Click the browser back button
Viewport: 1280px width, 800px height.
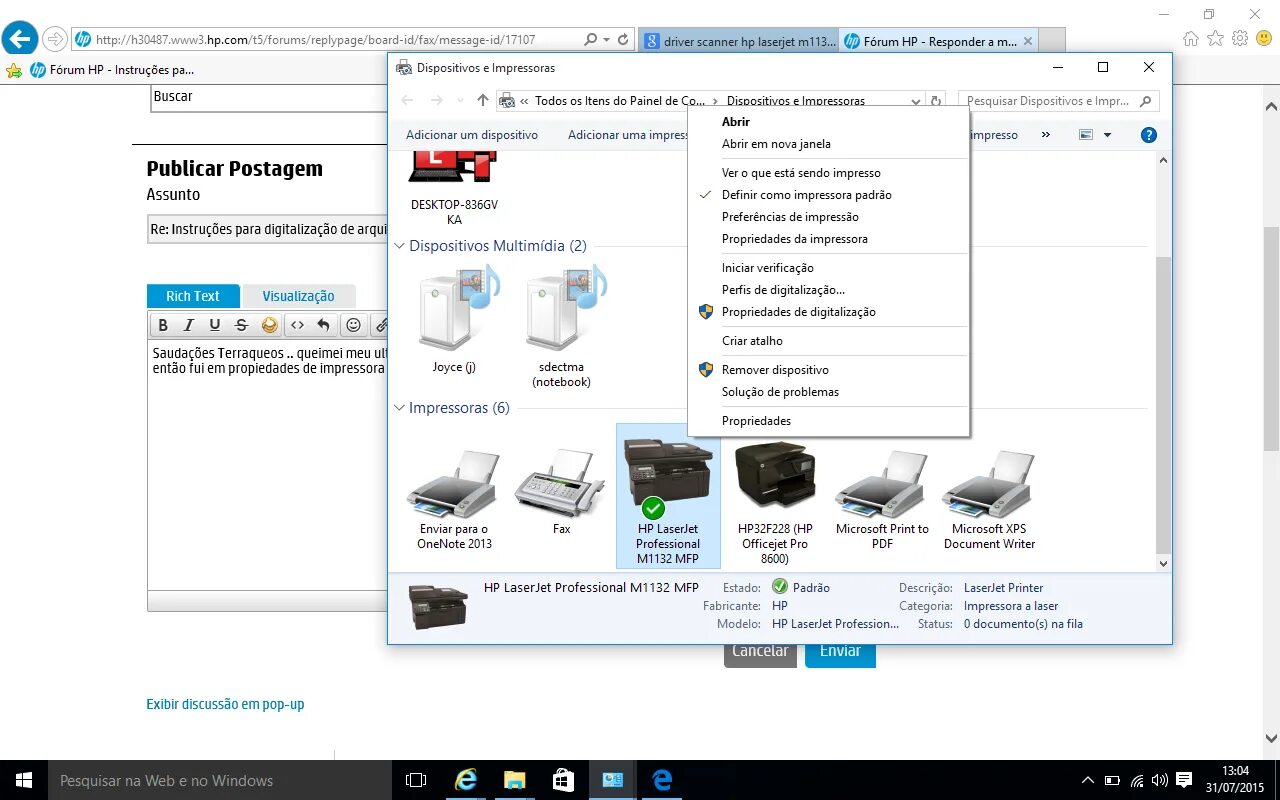click(x=19, y=39)
